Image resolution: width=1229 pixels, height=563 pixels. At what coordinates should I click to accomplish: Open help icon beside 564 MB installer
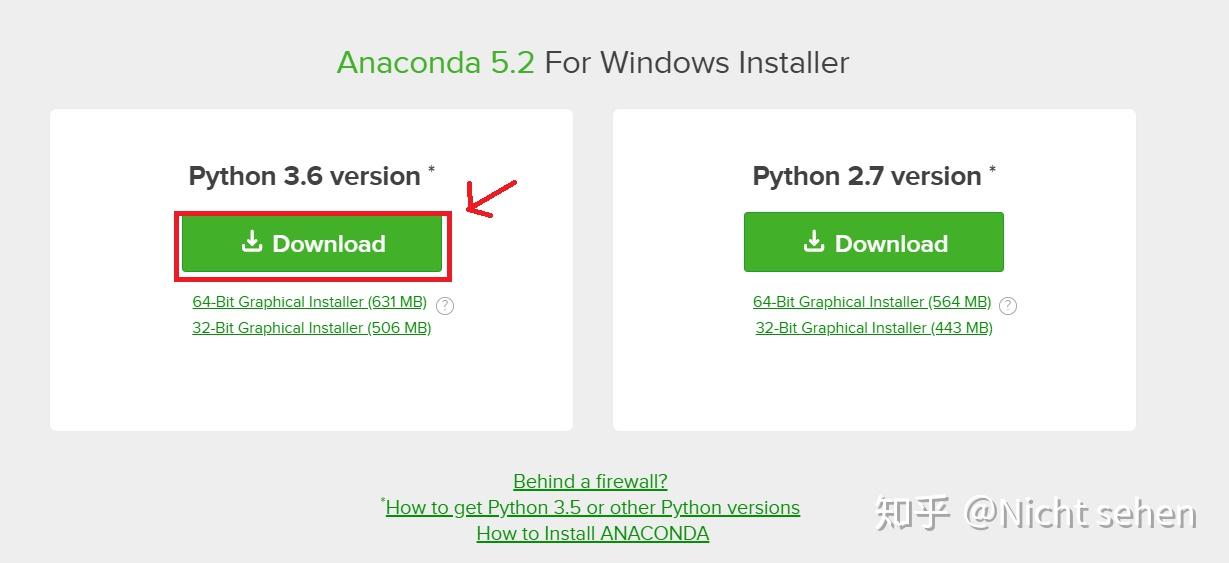click(1008, 306)
